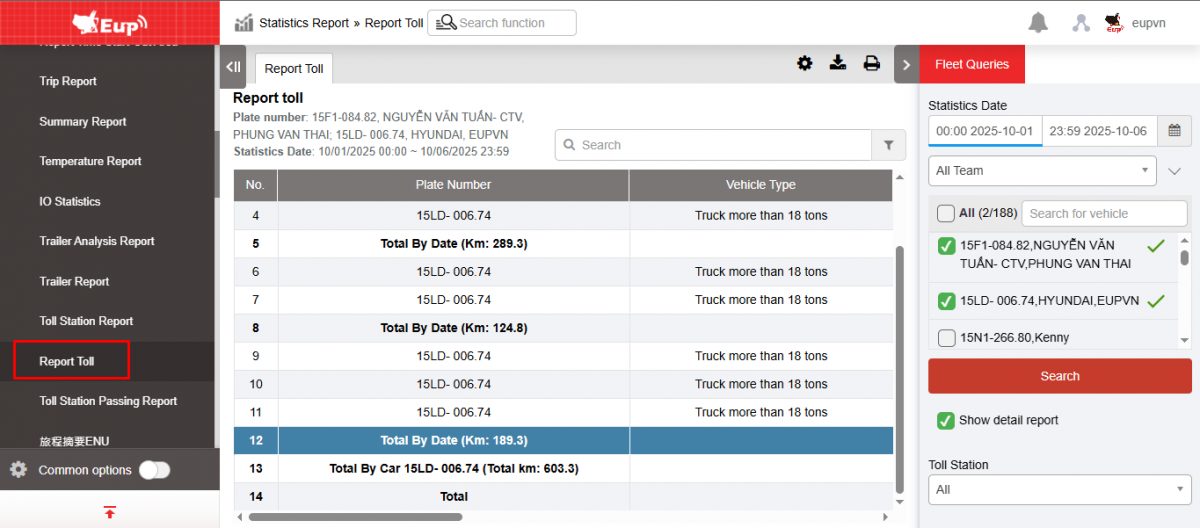Screen dimensions: 1200x528
Task: Switch to the Fleet Queries tab
Action: tap(971, 64)
